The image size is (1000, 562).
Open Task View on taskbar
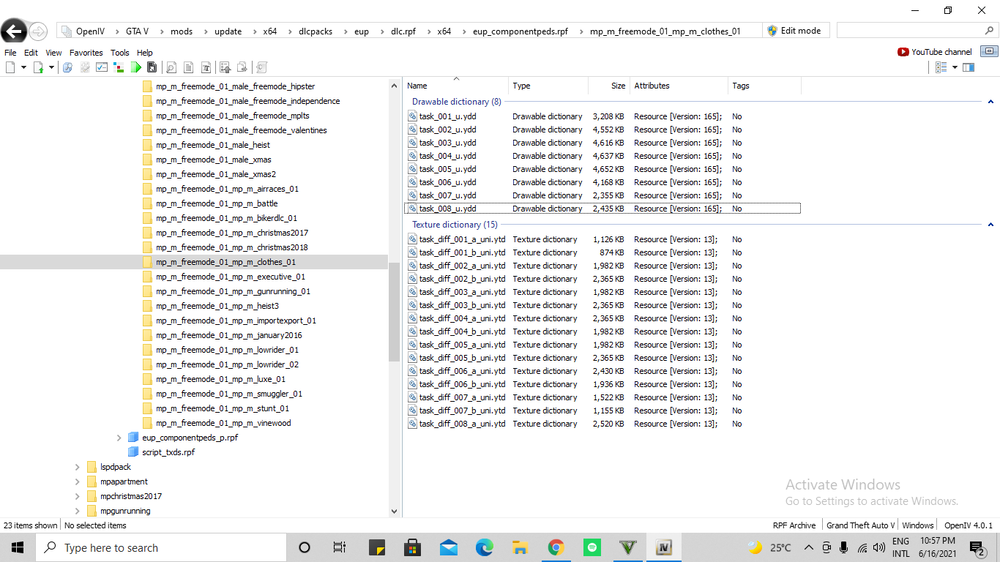tap(339, 547)
